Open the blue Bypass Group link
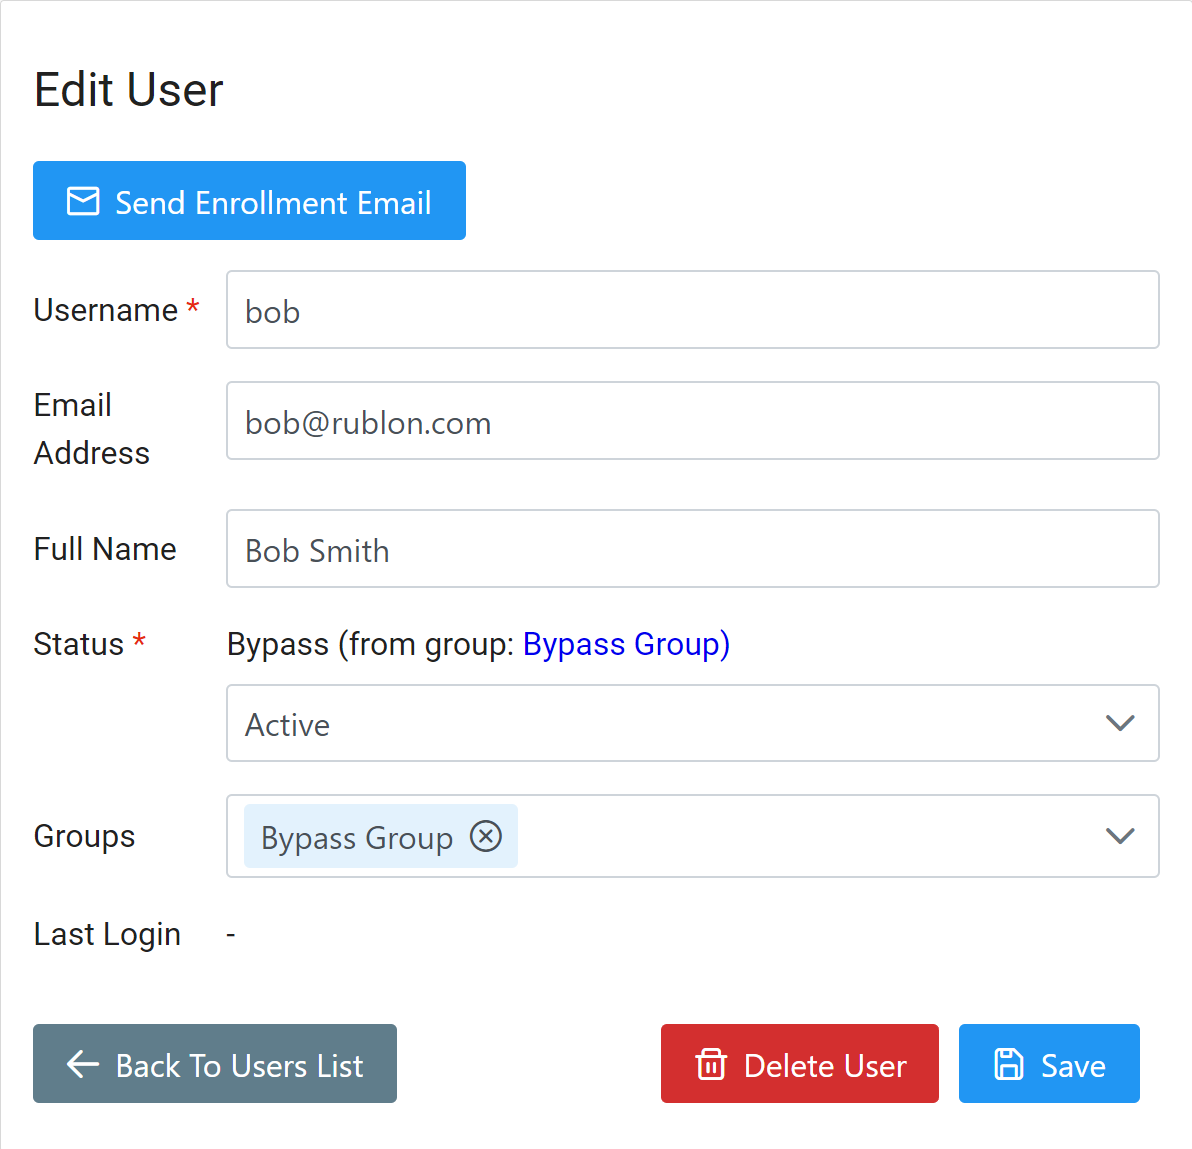The width and height of the screenshot is (1192, 1149). [626, 644]
